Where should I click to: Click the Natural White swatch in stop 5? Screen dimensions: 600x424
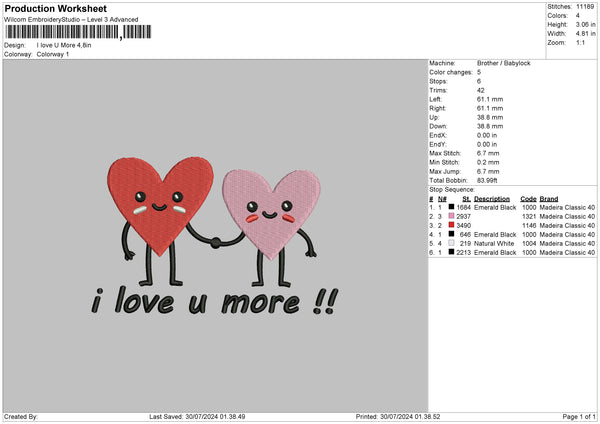point(452,243)
